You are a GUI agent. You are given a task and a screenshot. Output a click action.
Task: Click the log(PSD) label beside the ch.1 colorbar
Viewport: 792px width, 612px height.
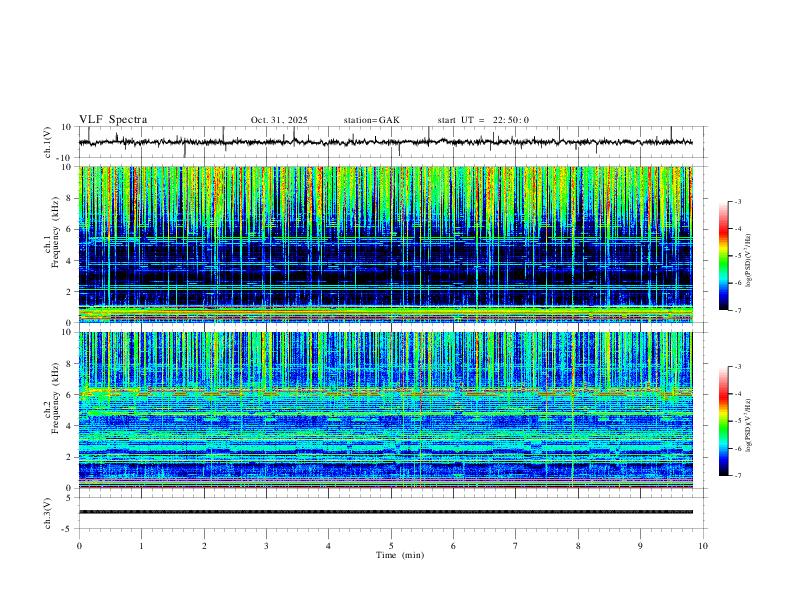pos(749,260)
